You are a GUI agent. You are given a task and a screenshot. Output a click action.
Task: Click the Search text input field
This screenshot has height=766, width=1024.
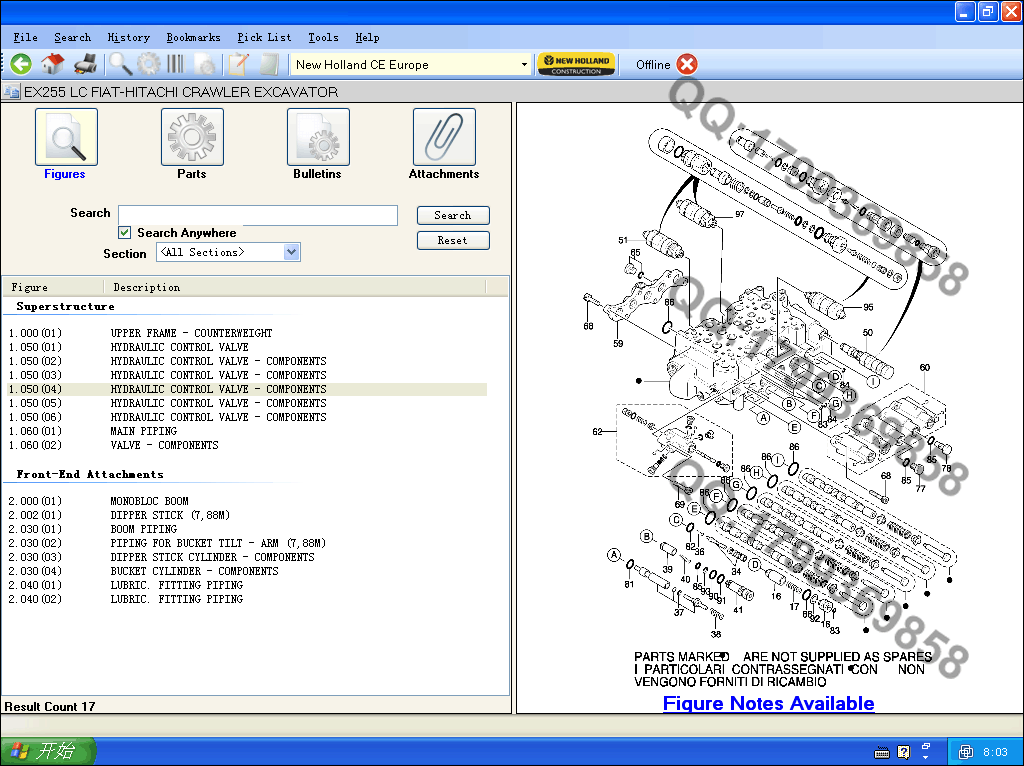click(x=257, y=215)
